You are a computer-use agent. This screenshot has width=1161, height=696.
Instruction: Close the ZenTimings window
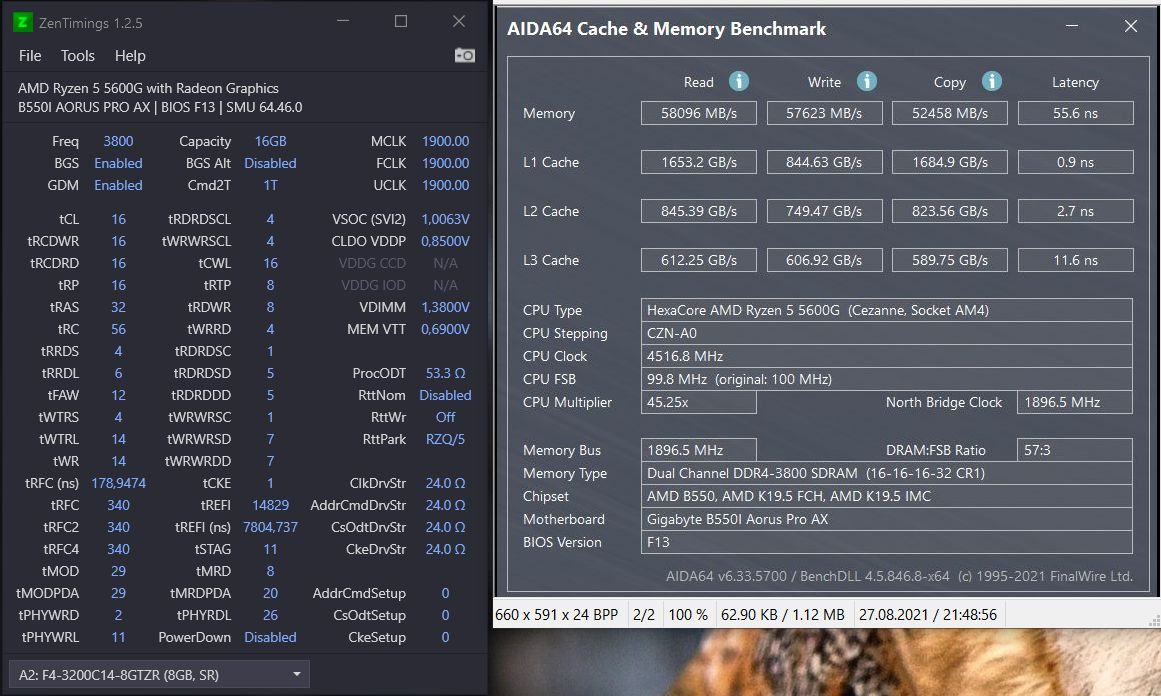pos(459,21)
